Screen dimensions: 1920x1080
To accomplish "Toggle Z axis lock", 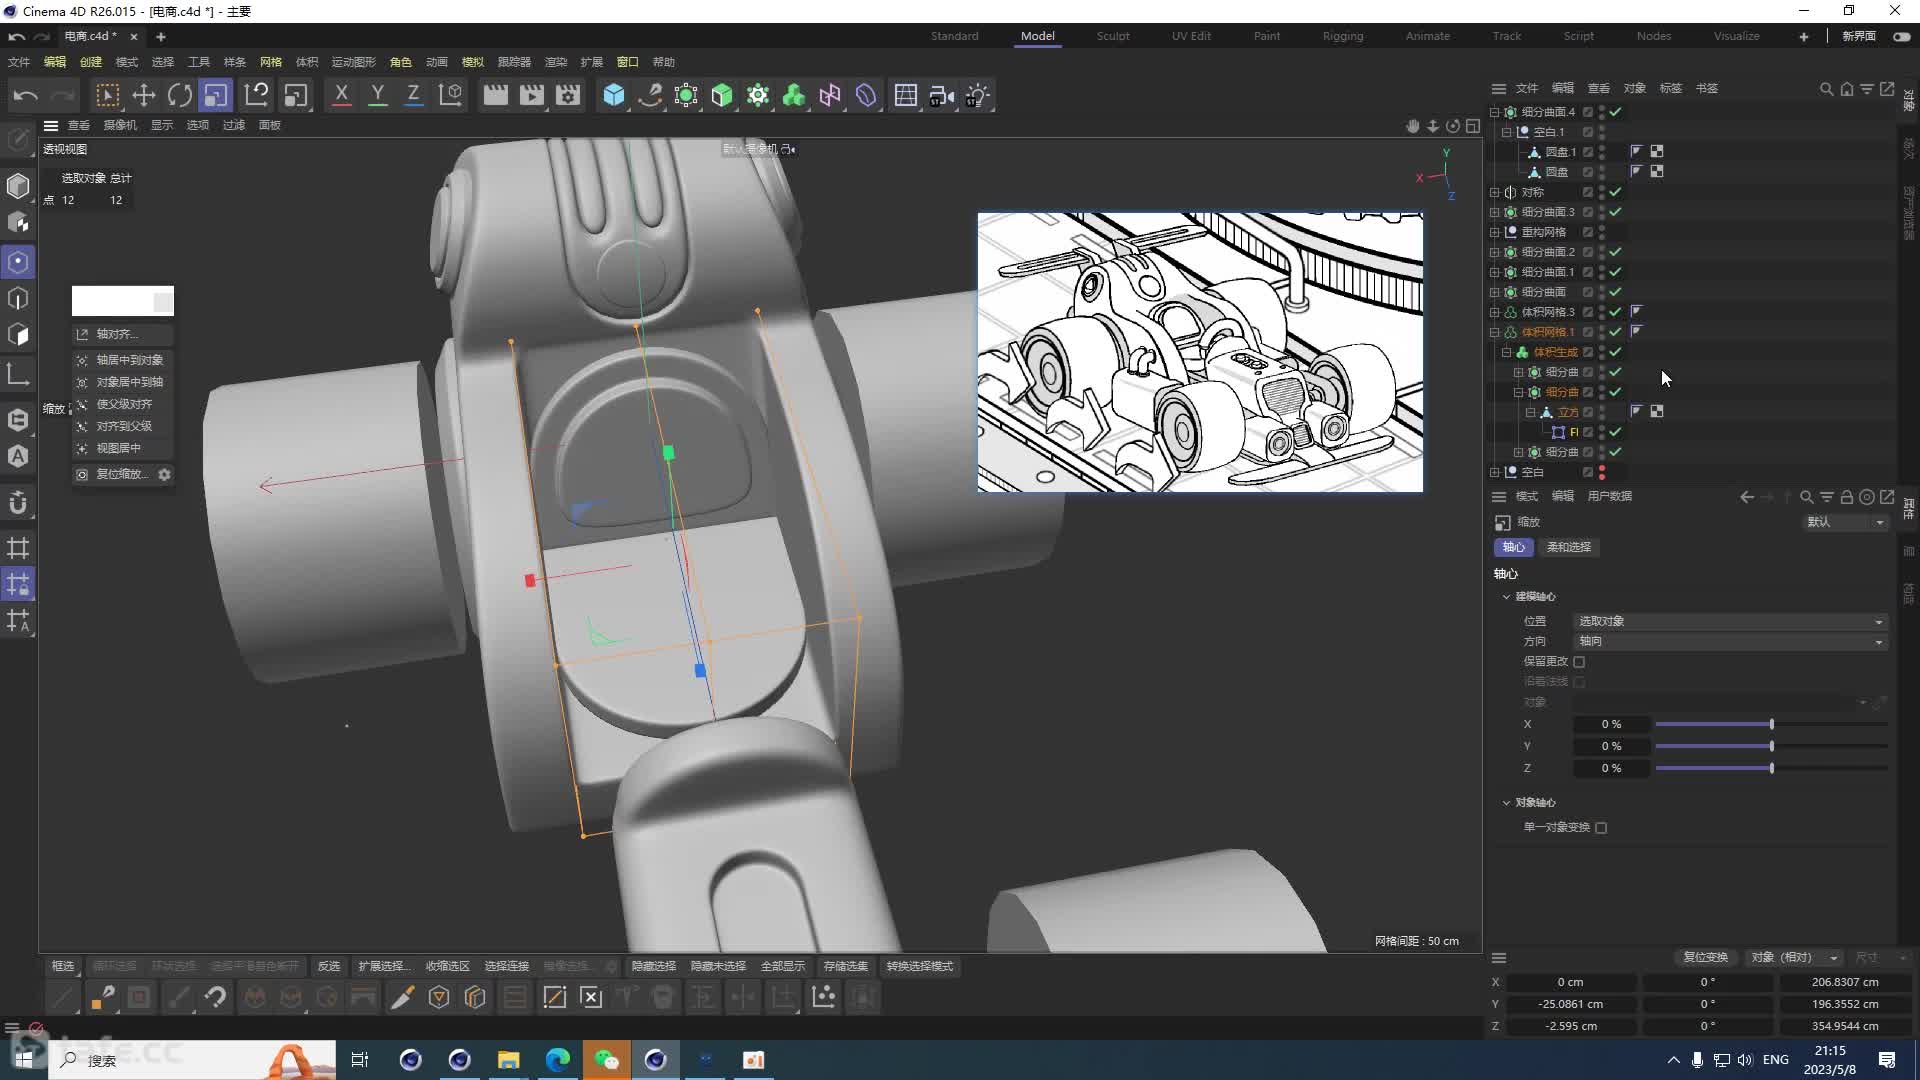I will (x=413, y=96).
